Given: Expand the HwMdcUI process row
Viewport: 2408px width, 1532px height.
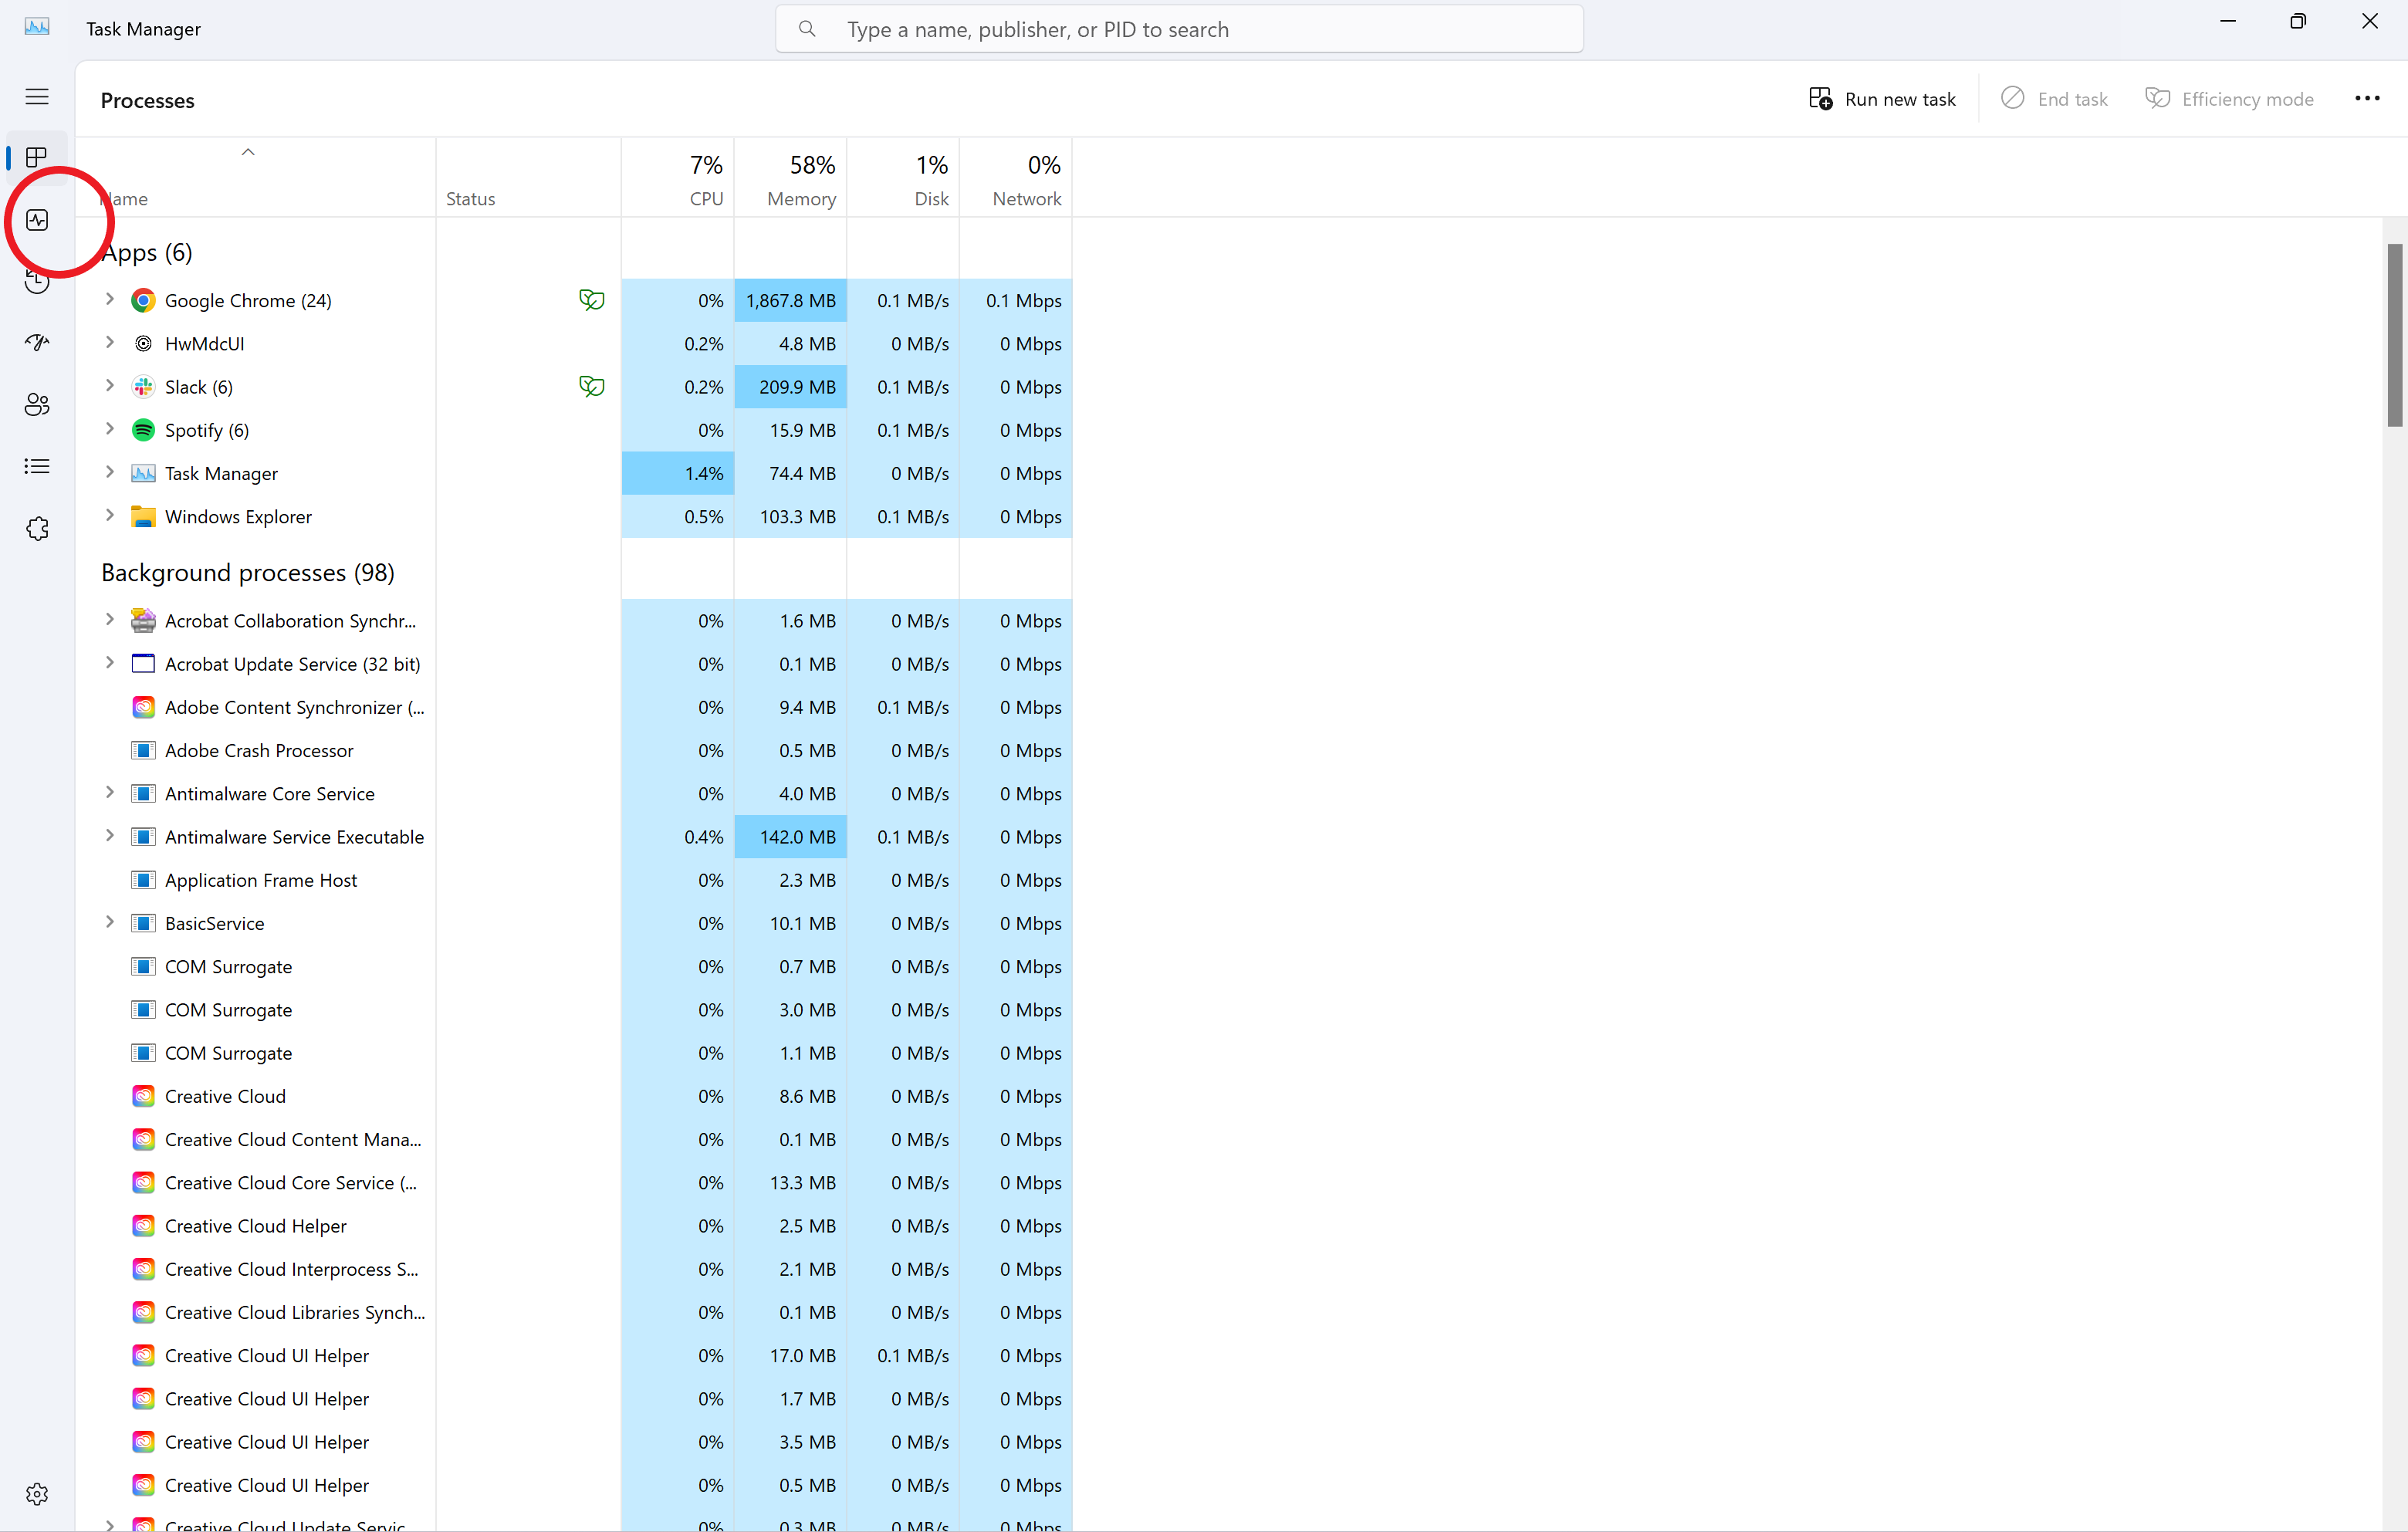Looking at the screenshot, I should point(110,342).
